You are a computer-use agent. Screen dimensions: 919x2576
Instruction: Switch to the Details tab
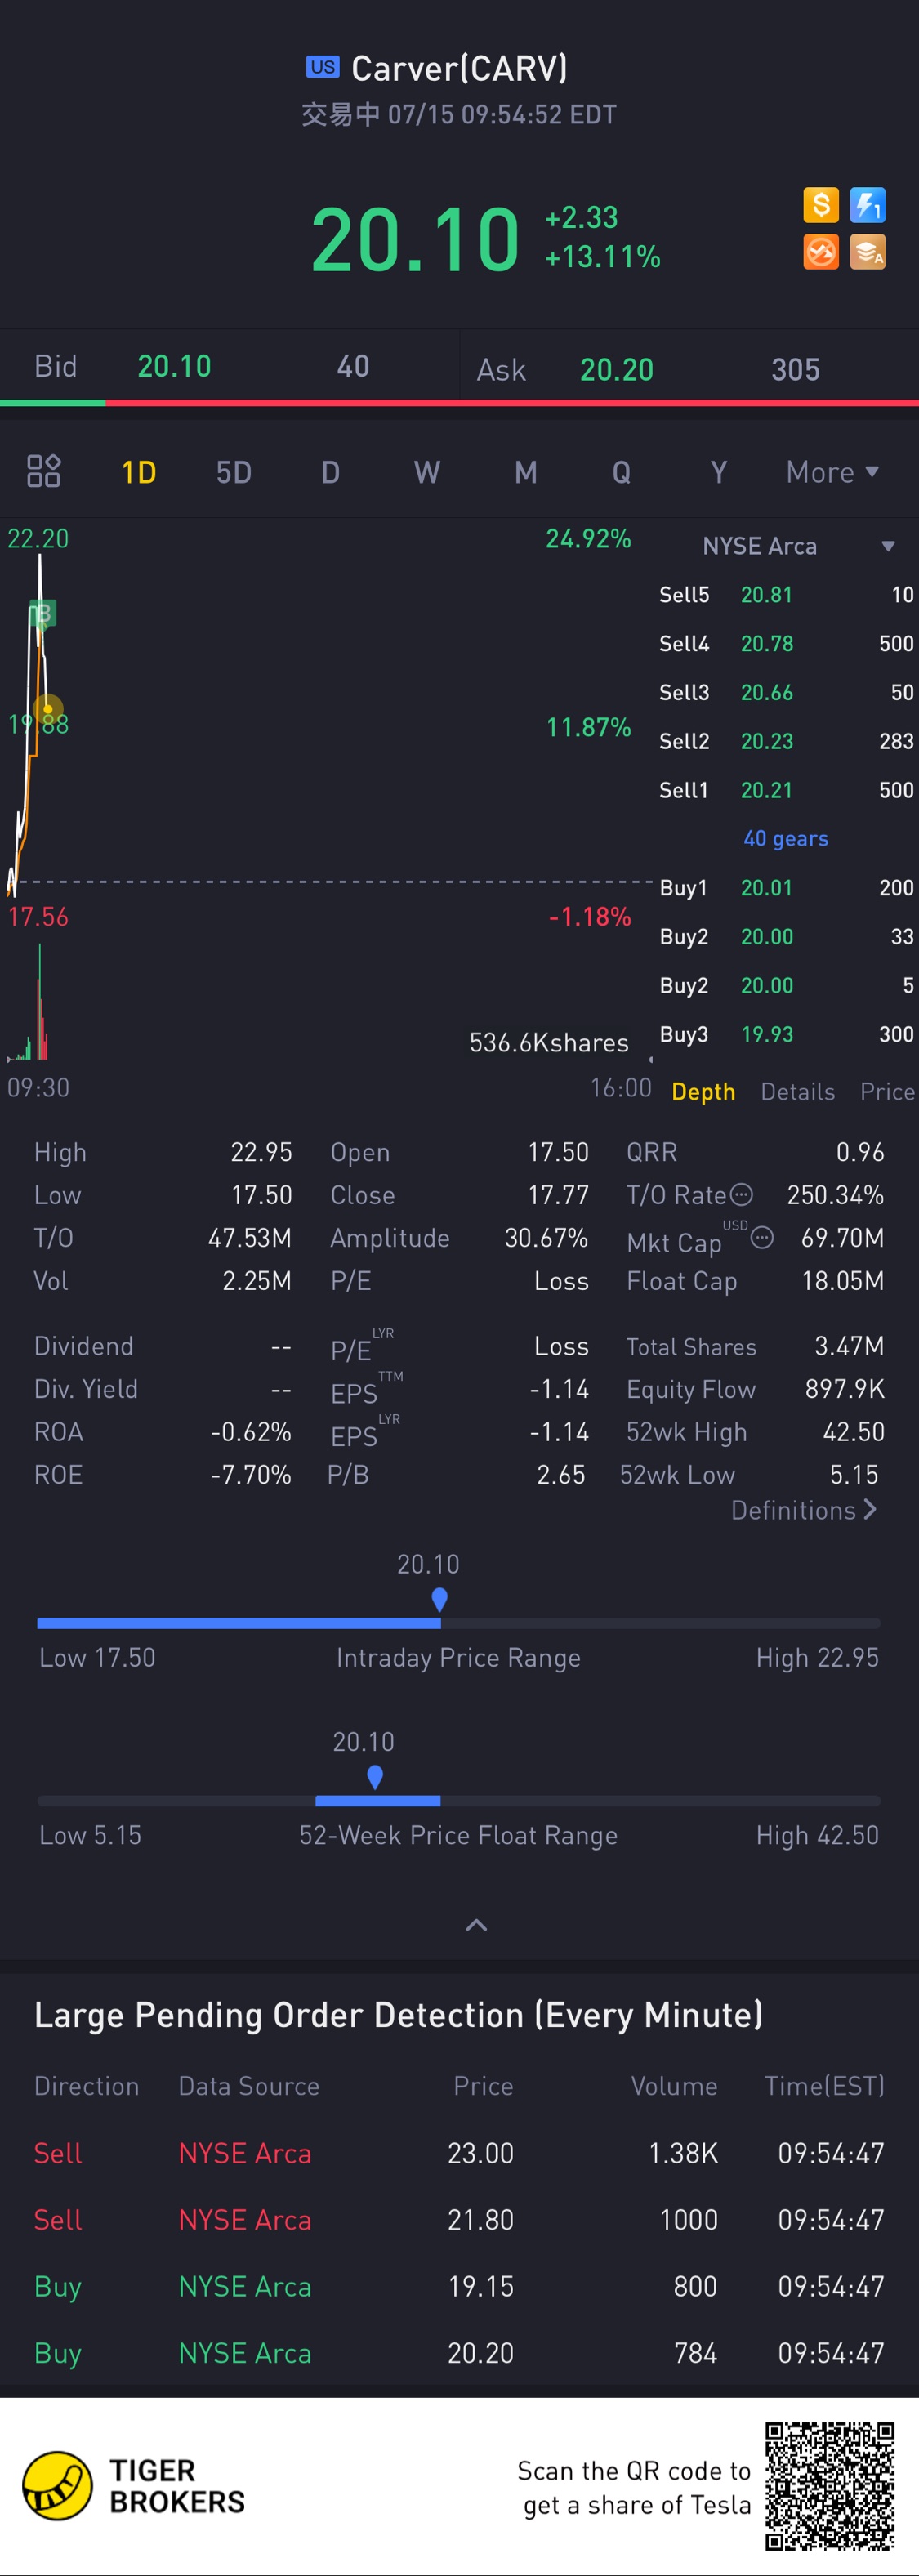[797, 1092]
